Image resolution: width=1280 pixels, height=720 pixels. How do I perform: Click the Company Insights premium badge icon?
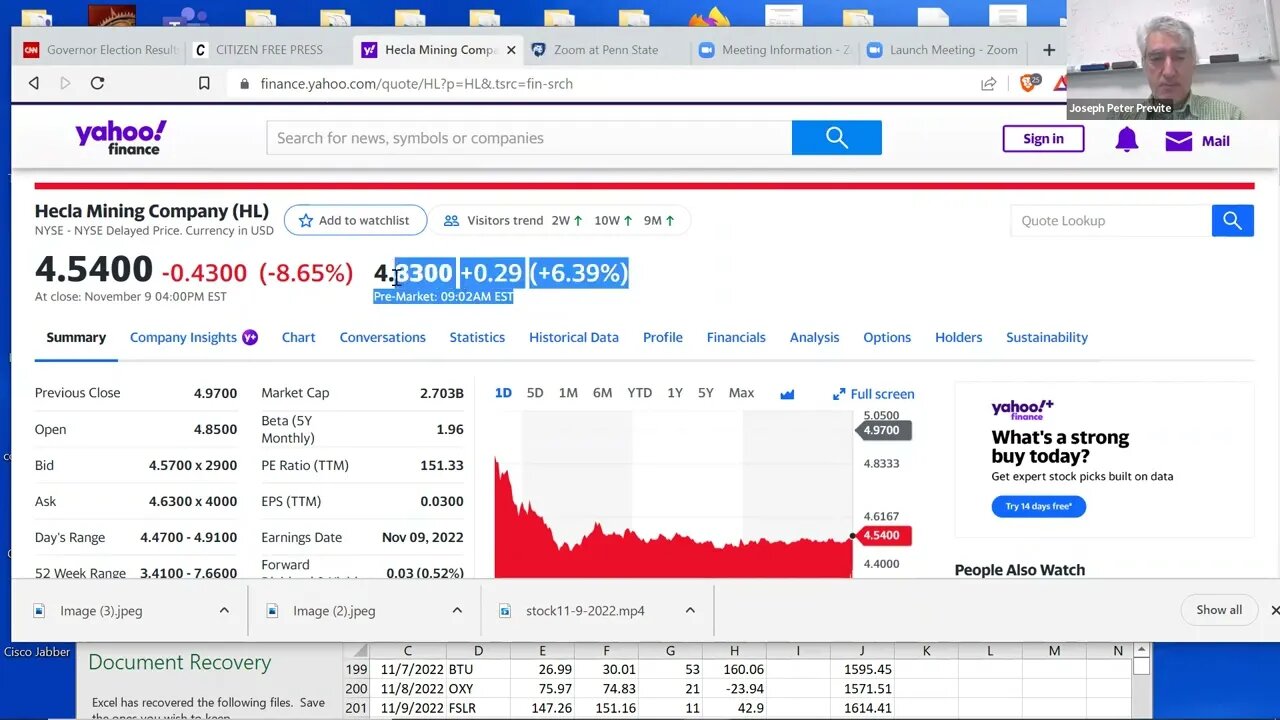(x=250, y=338)
